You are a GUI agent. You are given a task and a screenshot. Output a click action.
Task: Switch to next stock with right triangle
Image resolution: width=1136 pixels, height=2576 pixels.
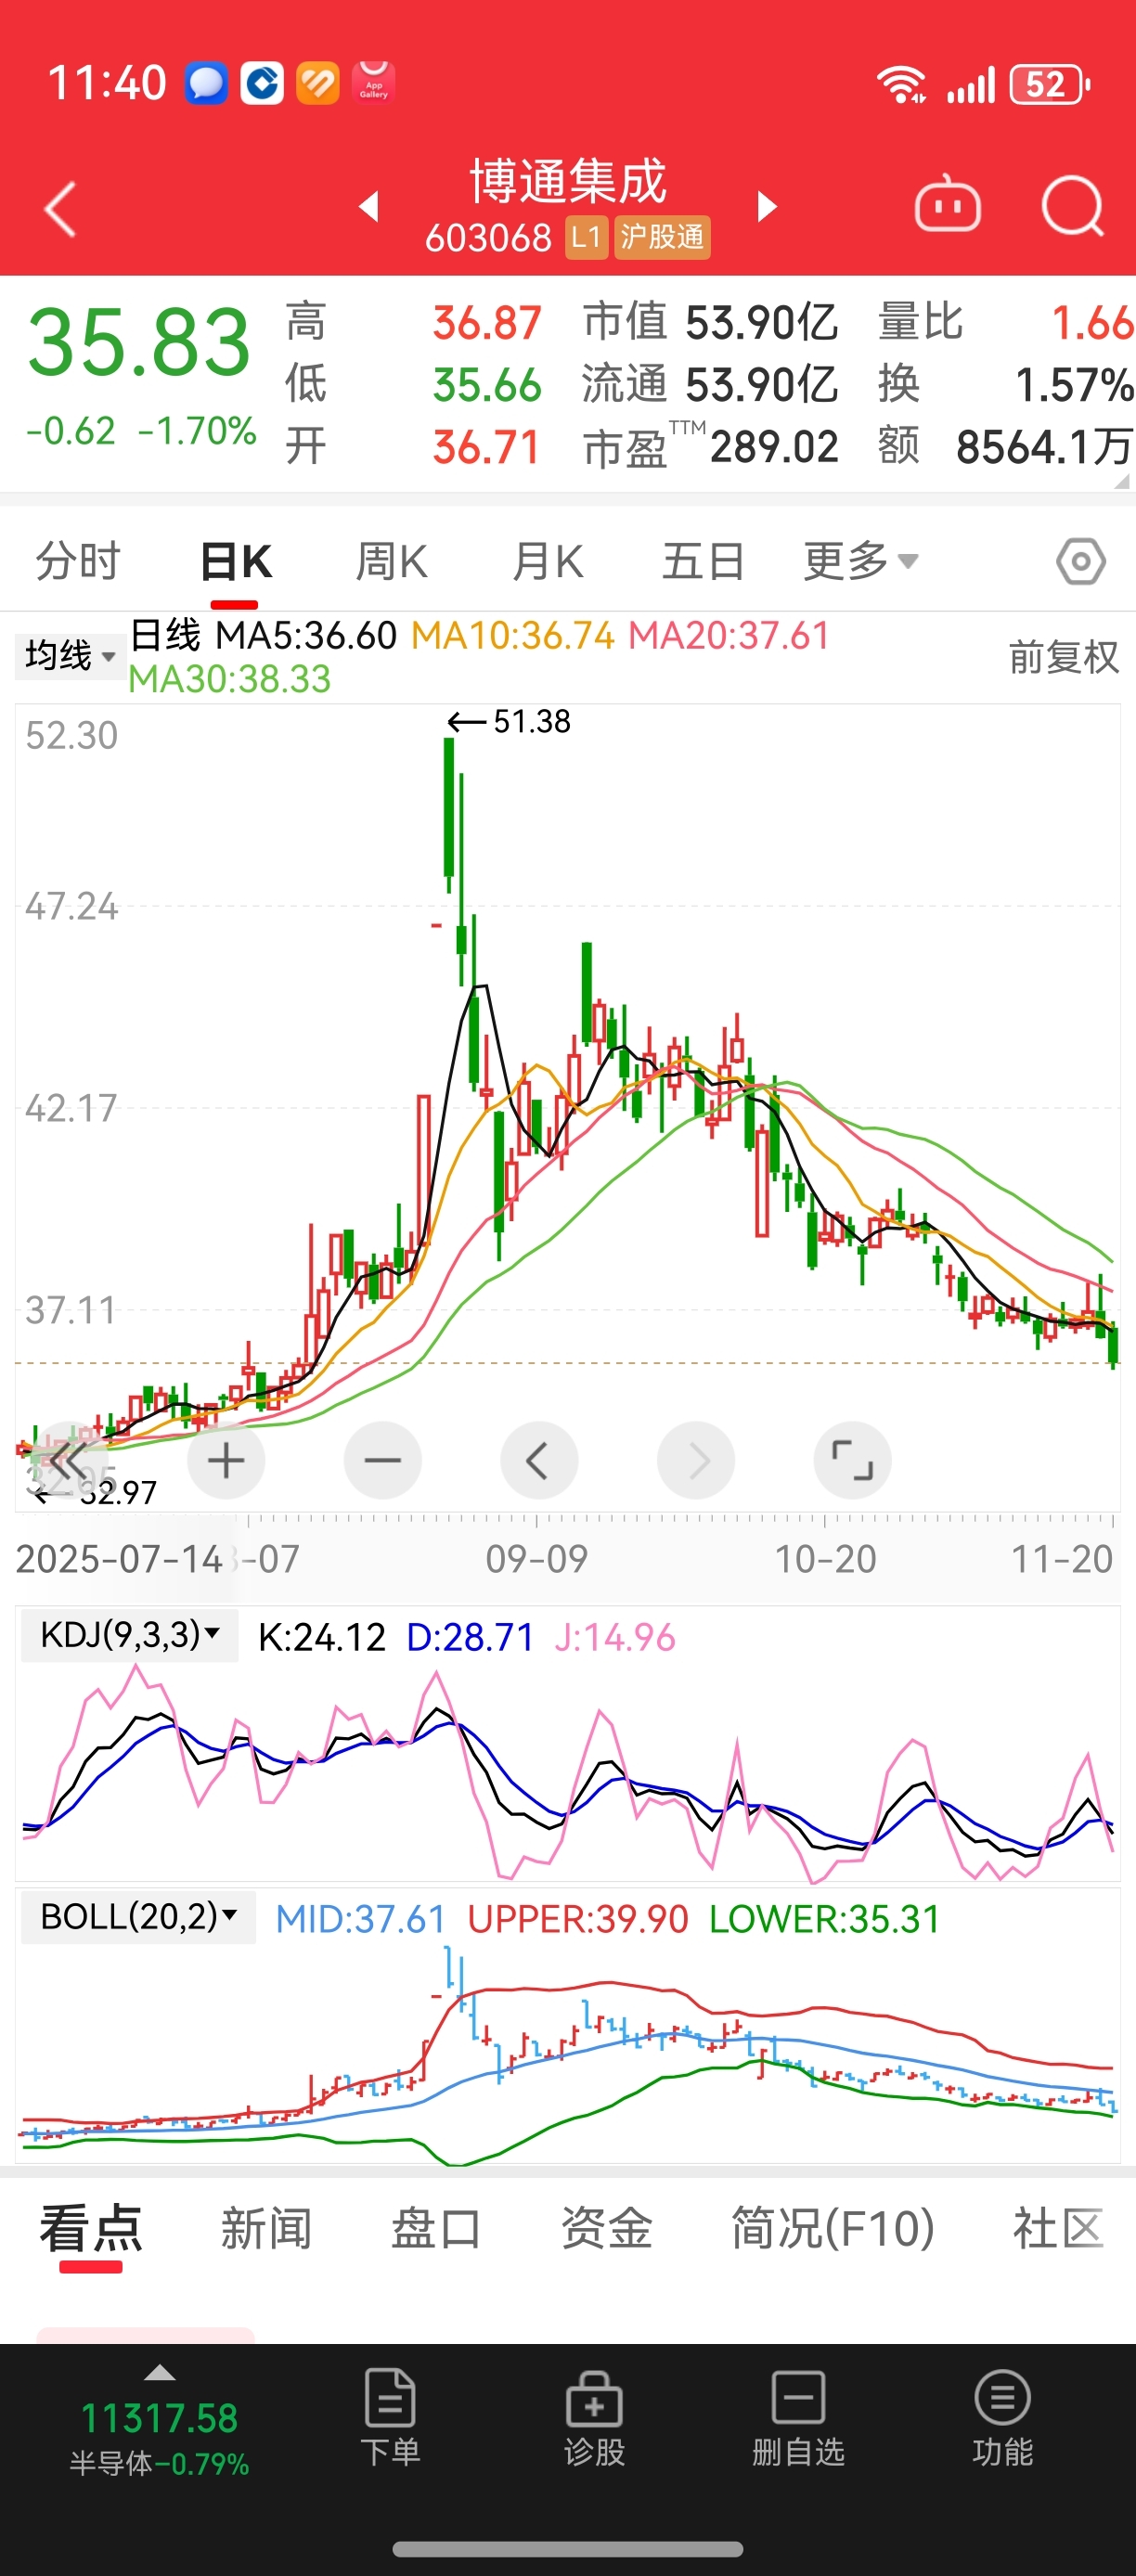767,206
